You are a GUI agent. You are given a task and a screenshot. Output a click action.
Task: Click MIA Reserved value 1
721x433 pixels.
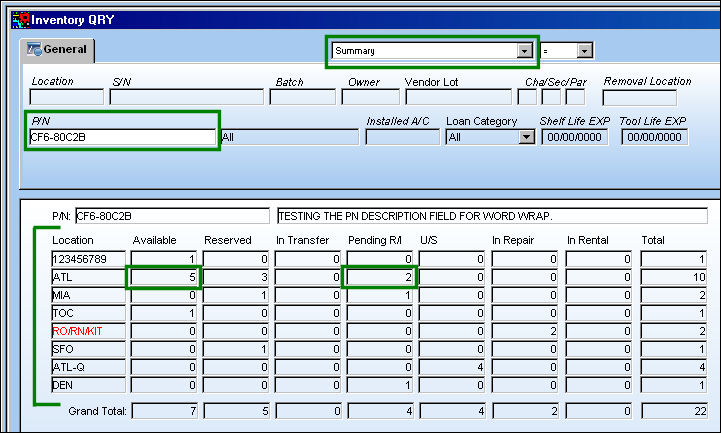pyautogui.click(x=236, y=295)
